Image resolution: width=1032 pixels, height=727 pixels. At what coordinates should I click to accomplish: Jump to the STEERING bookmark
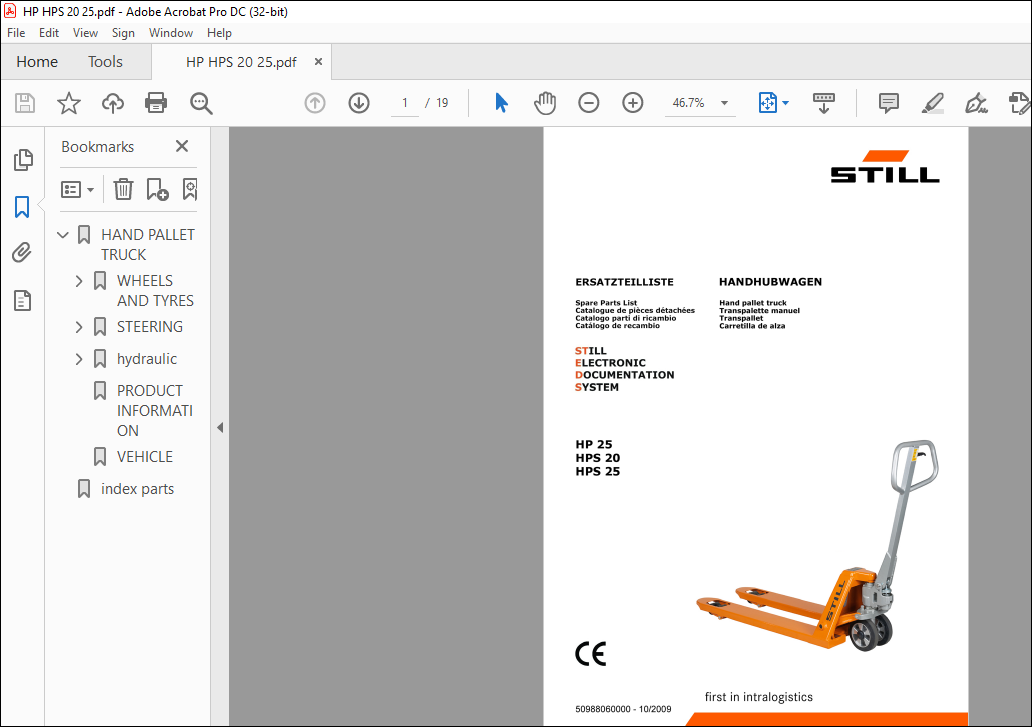tap(150, 327)
